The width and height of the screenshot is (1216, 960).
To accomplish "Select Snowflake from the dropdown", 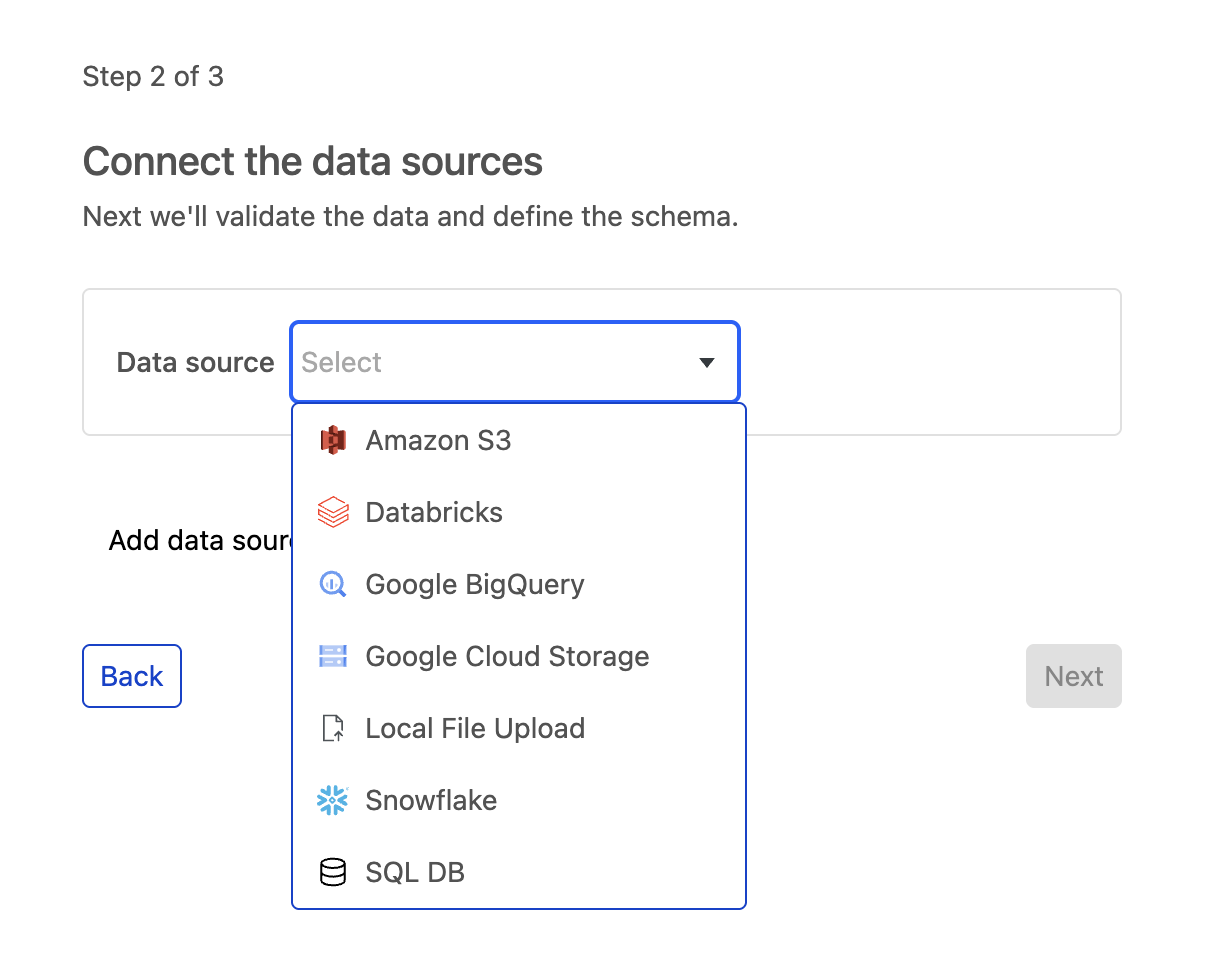I will point(519,800).
